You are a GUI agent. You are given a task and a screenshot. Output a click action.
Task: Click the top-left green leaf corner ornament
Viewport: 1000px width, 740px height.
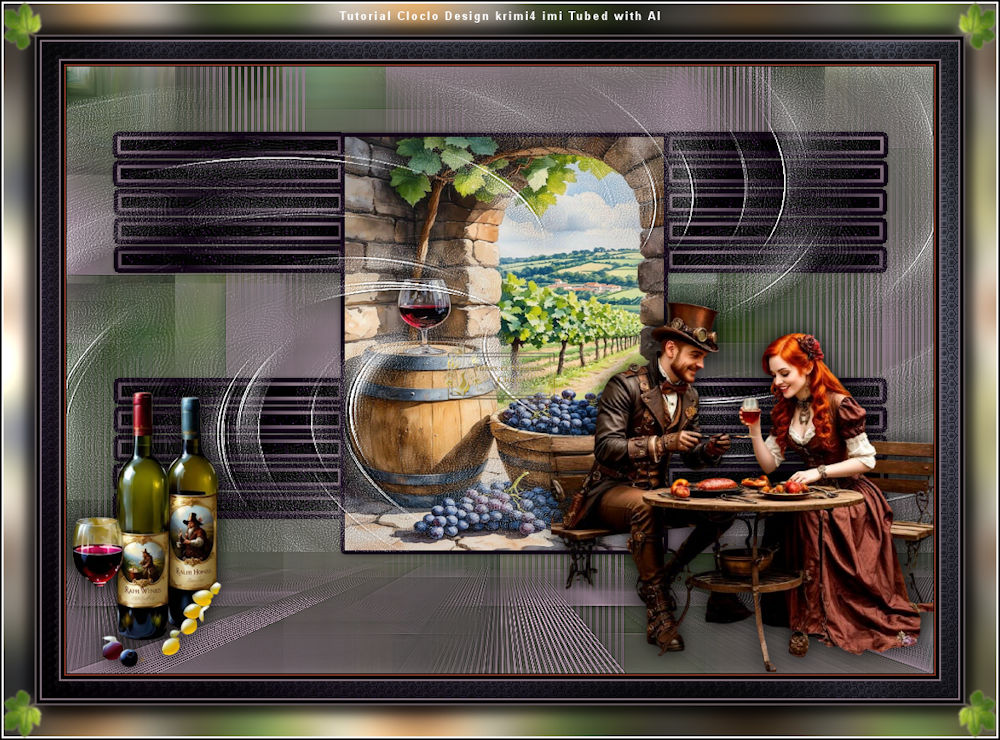(x=22, y=25)
